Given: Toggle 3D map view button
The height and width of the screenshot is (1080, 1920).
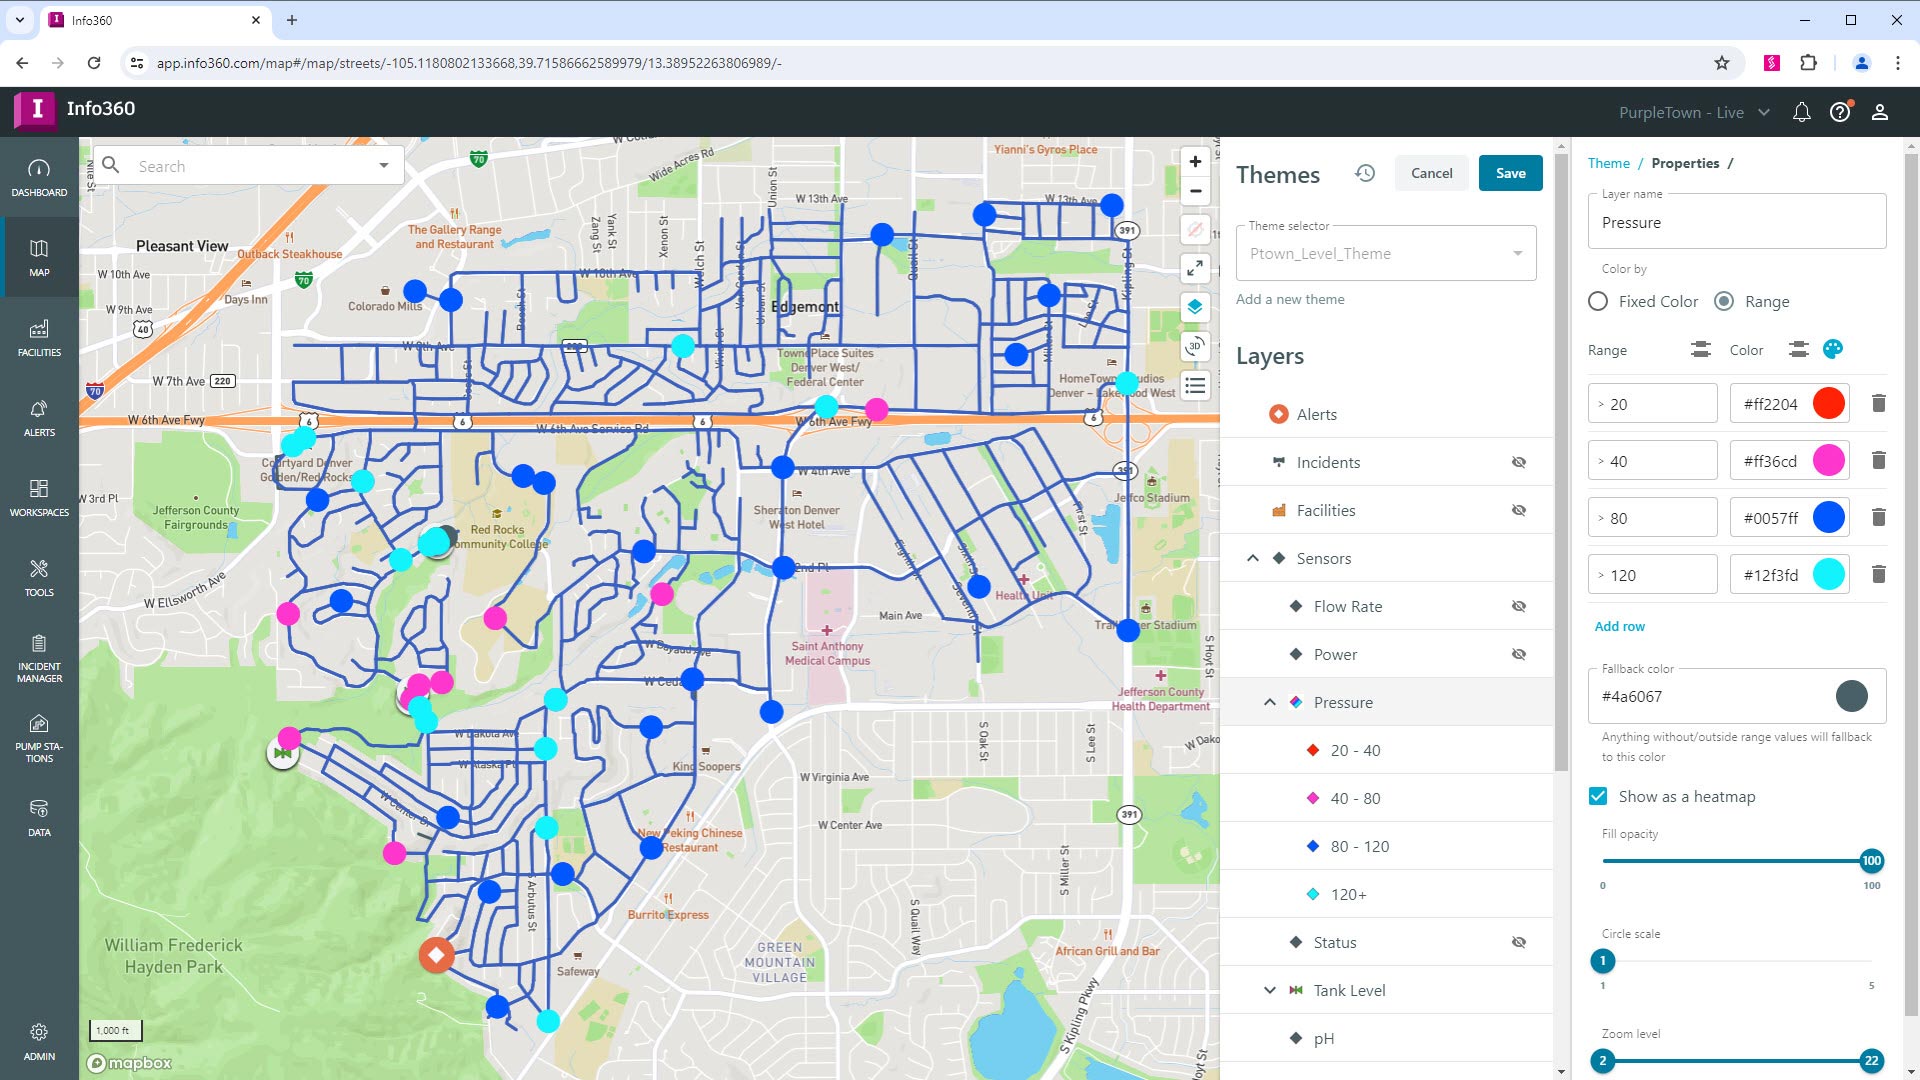Looking at the screenshot, I should pos(1194,346).
